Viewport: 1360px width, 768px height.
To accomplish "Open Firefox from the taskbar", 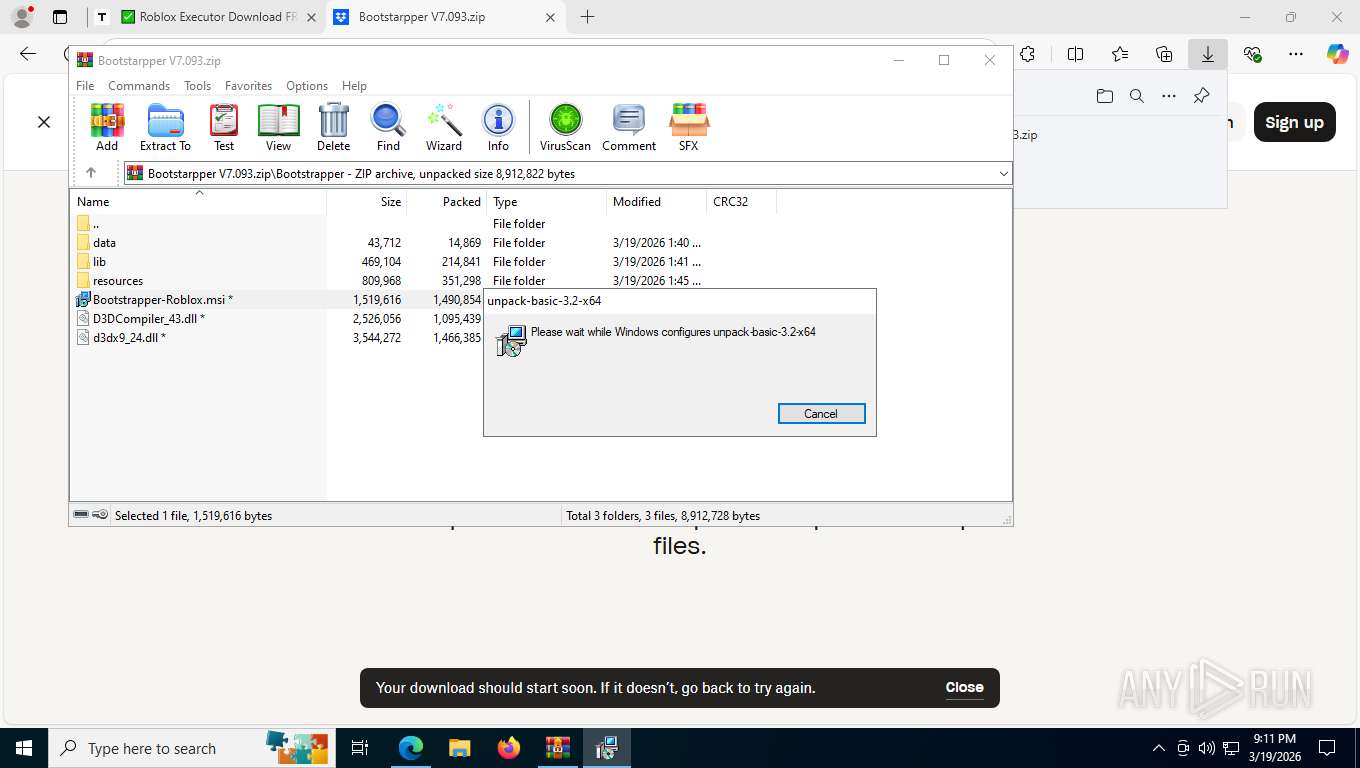I will pos(509,748).
